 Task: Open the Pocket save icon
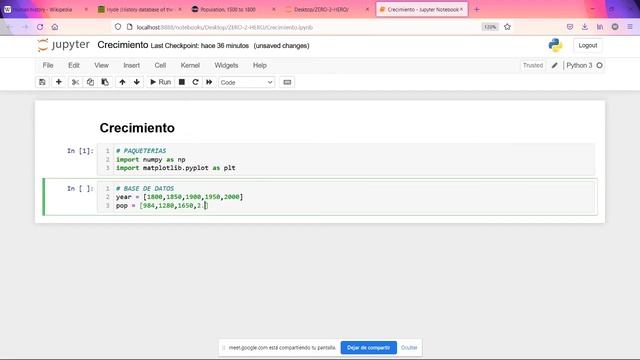pyautogui.click(x=570, y=27)
